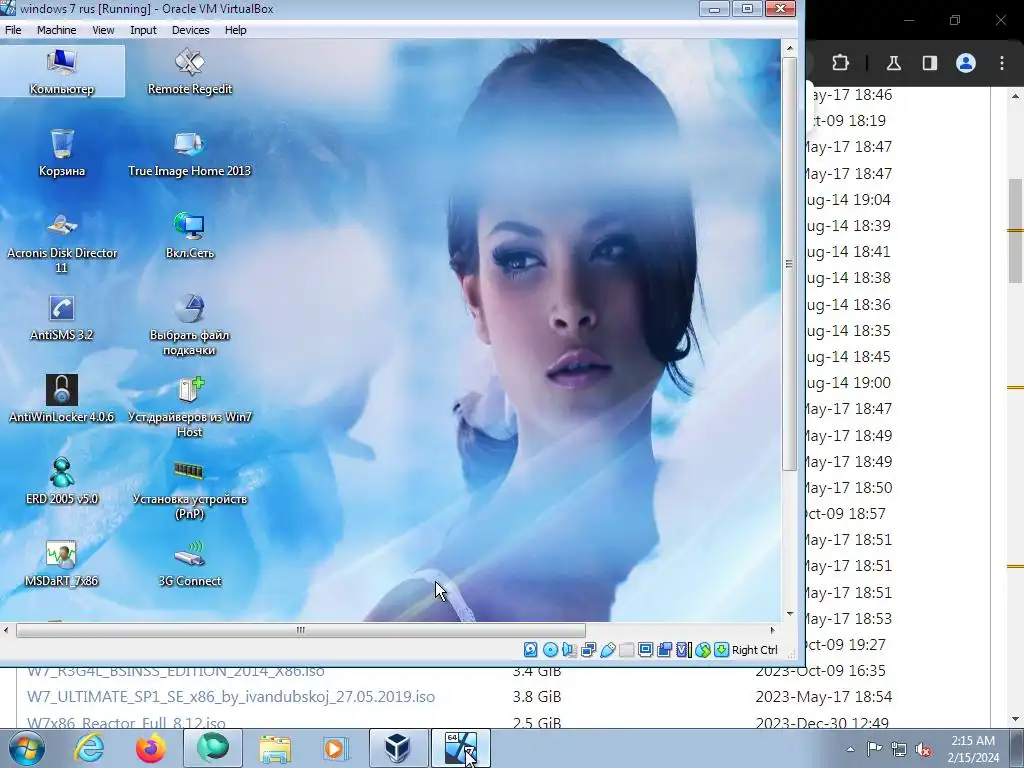The width and height of the screenshot is (1024, 768).
Task: Open browser extensions puzzle icon
Action: 840,63
